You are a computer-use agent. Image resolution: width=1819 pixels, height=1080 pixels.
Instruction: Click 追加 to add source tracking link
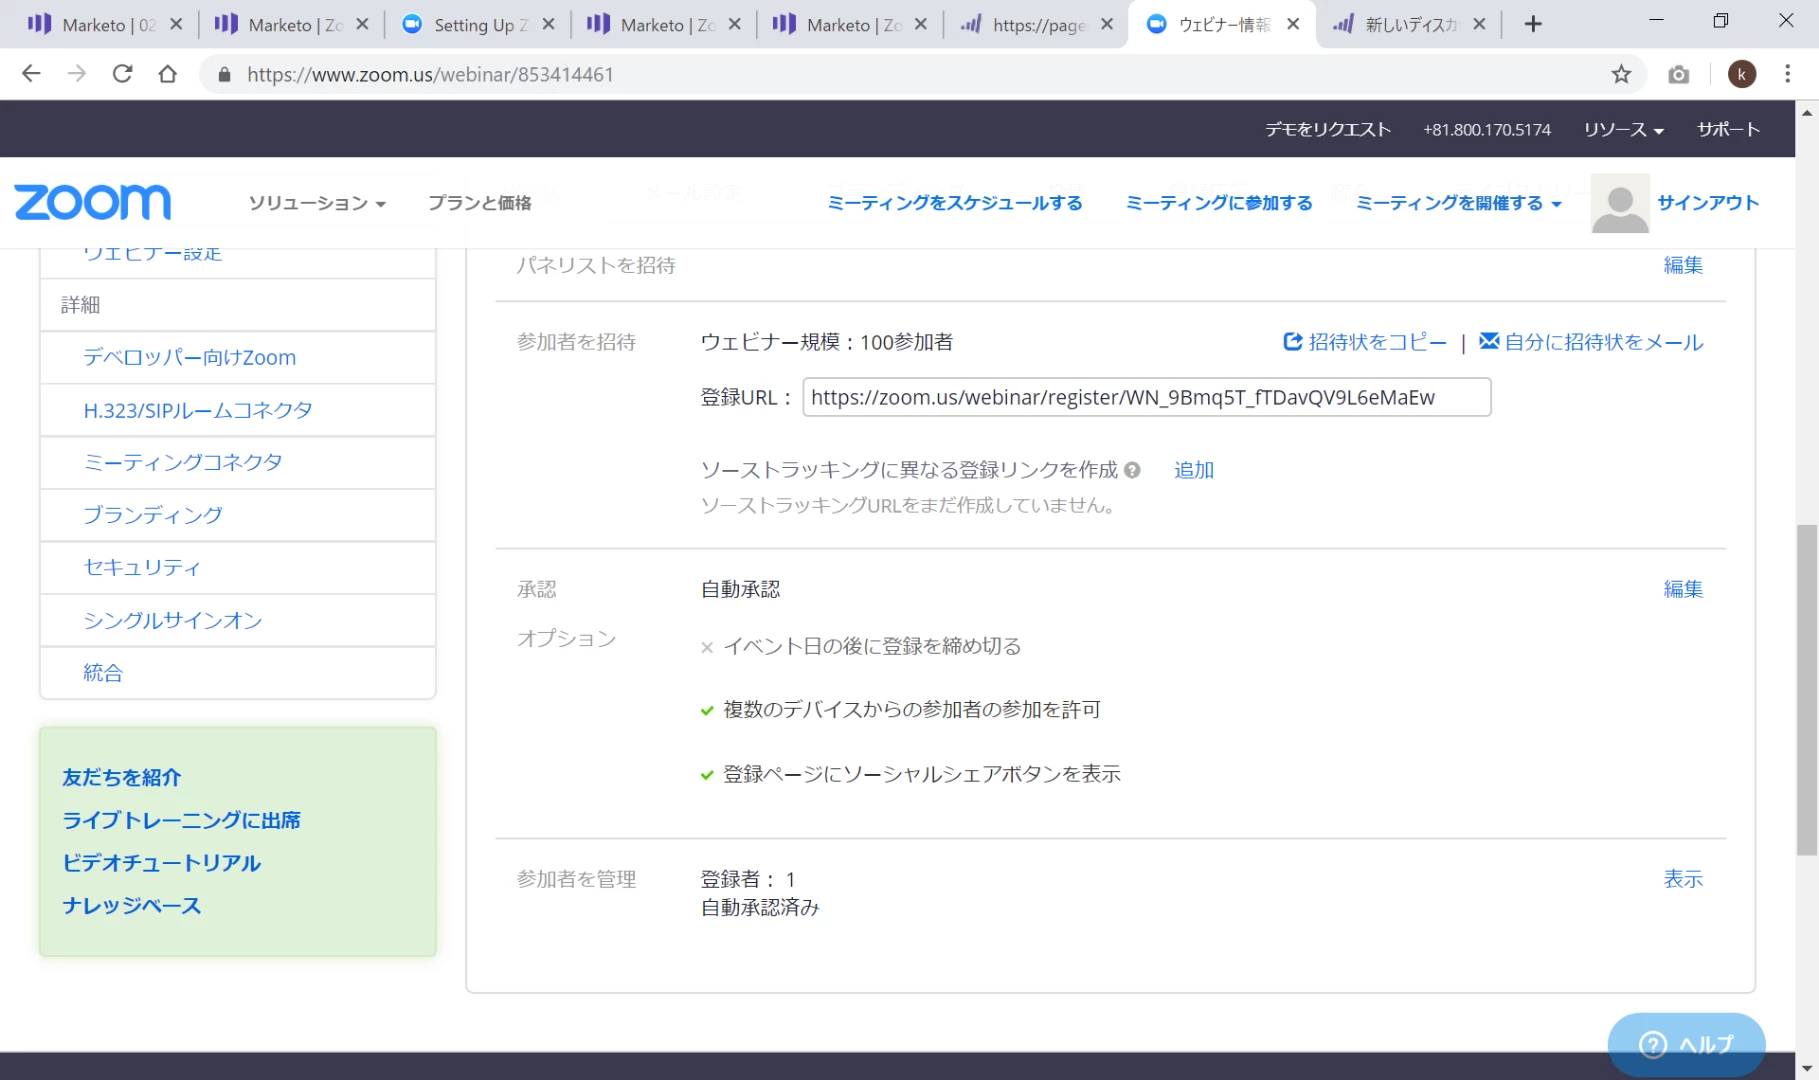coord(1194,470)
